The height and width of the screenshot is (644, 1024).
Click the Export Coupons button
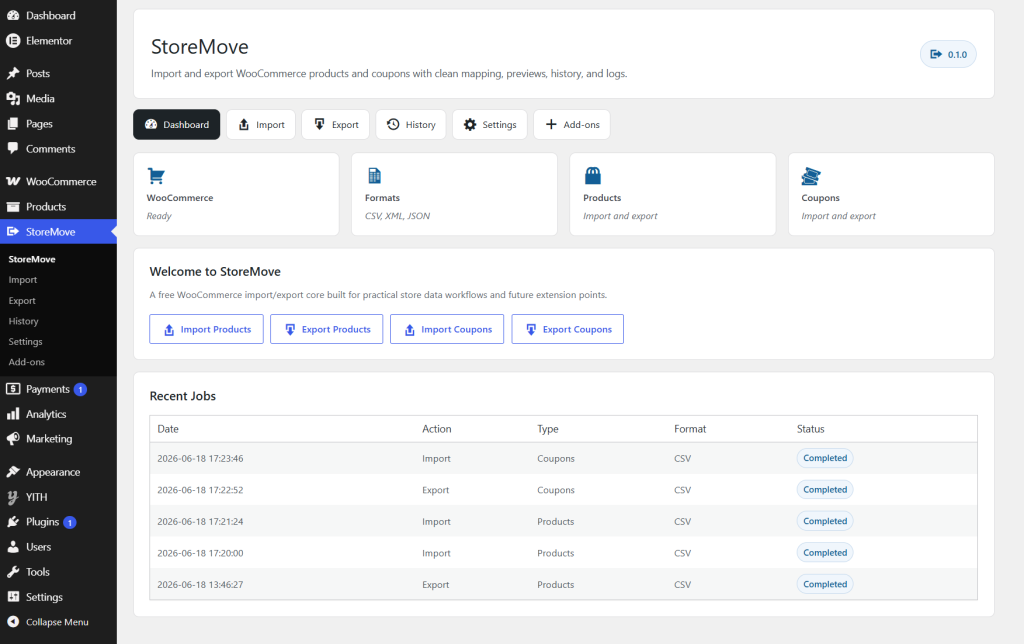coord(568,329)
